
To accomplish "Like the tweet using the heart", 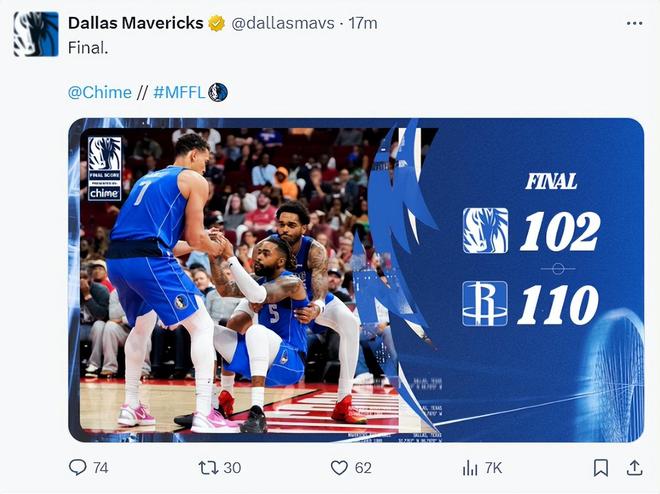I will (339, 467).
